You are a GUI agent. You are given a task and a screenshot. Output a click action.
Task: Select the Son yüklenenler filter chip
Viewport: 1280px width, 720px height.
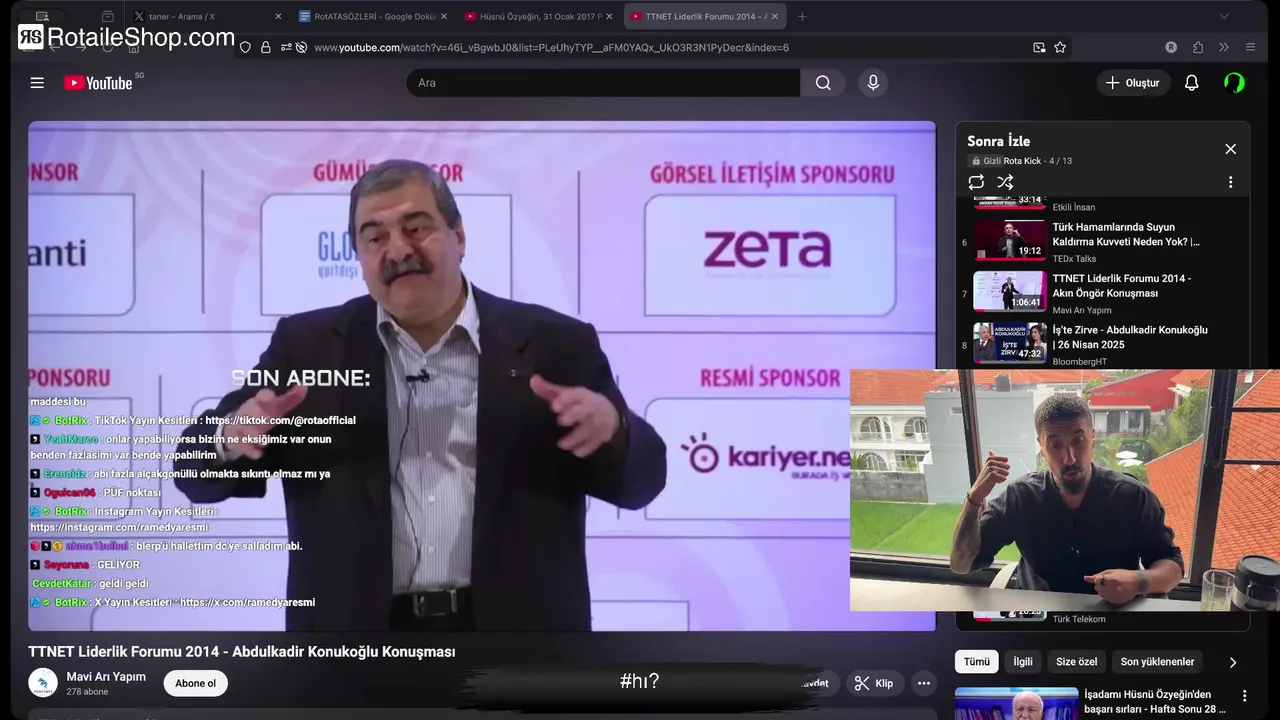coord(1157,662)
